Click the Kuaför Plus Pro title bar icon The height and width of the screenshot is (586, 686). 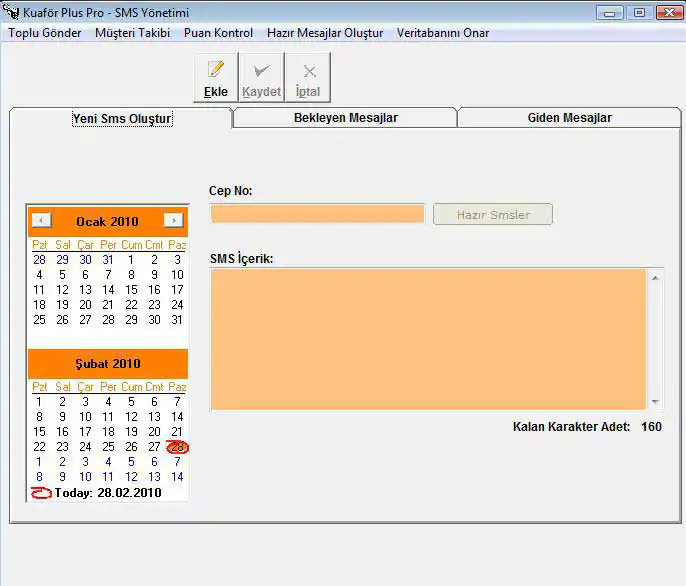coord(11,13)
